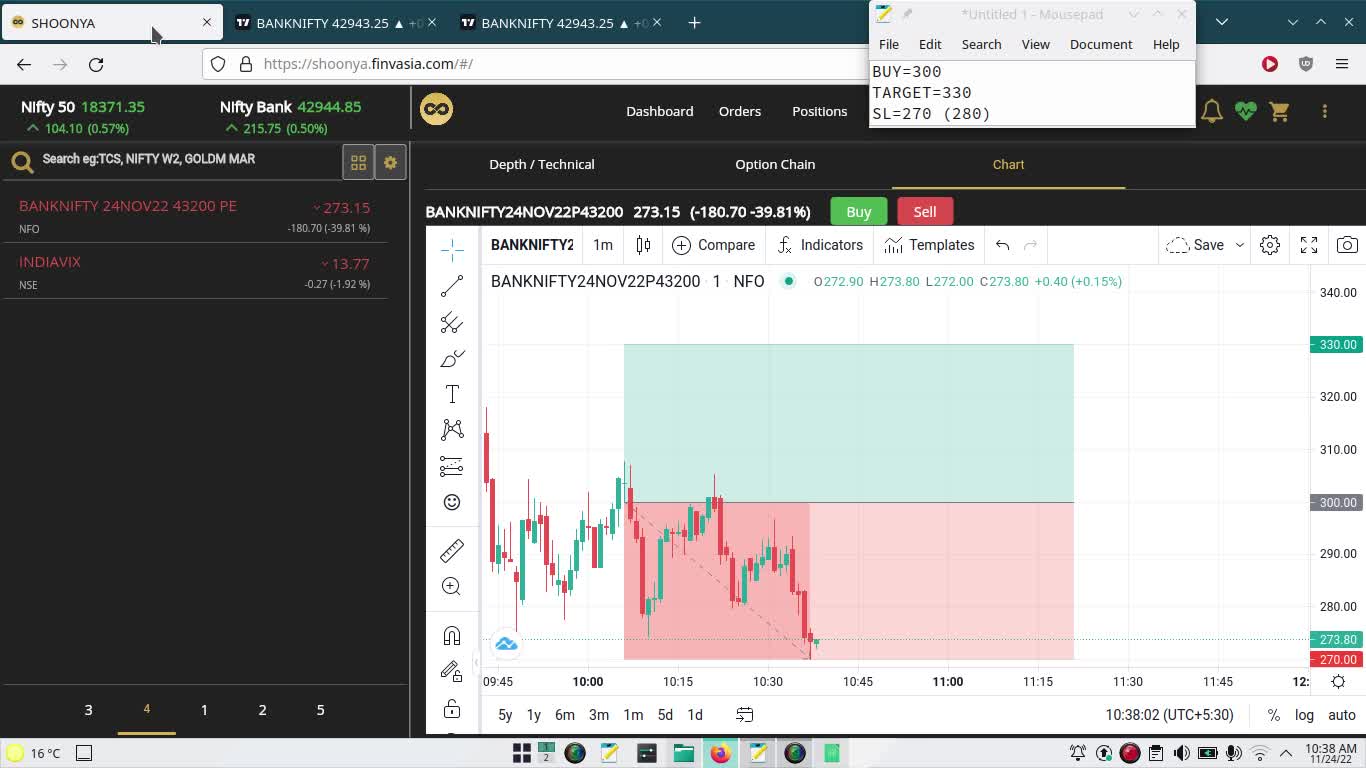
Task: Select BANKNIFTY 24NOV22 43200 PE watchlist row
Action: tap(195, 216)
